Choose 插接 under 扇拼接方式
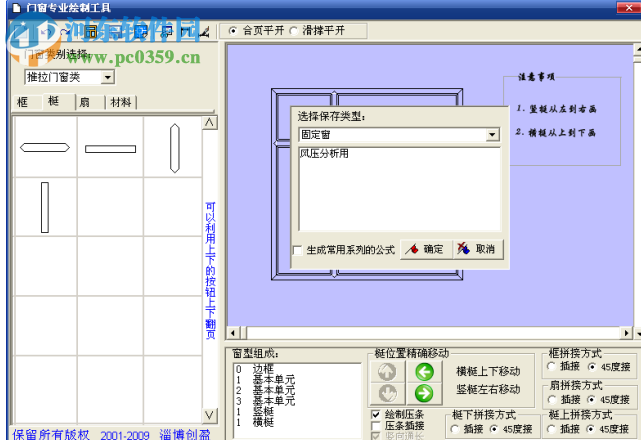 click(552, 399)
